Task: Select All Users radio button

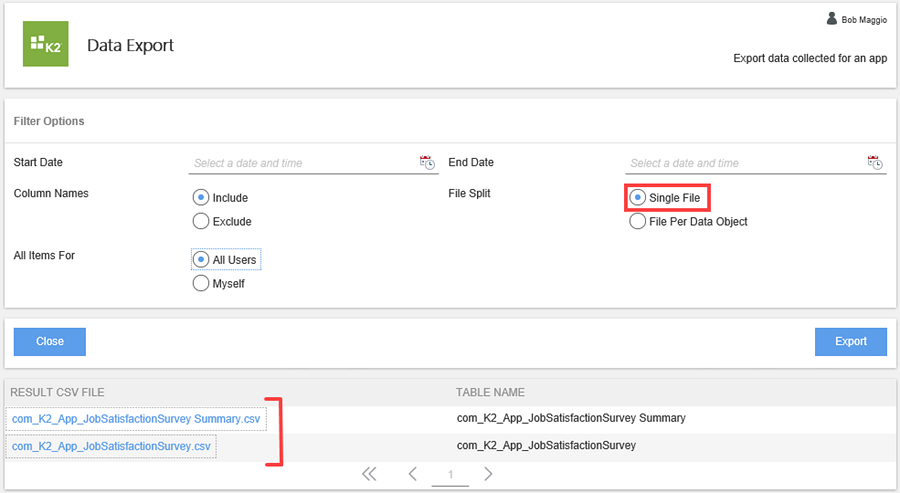Action: click(x=200, y=259)
